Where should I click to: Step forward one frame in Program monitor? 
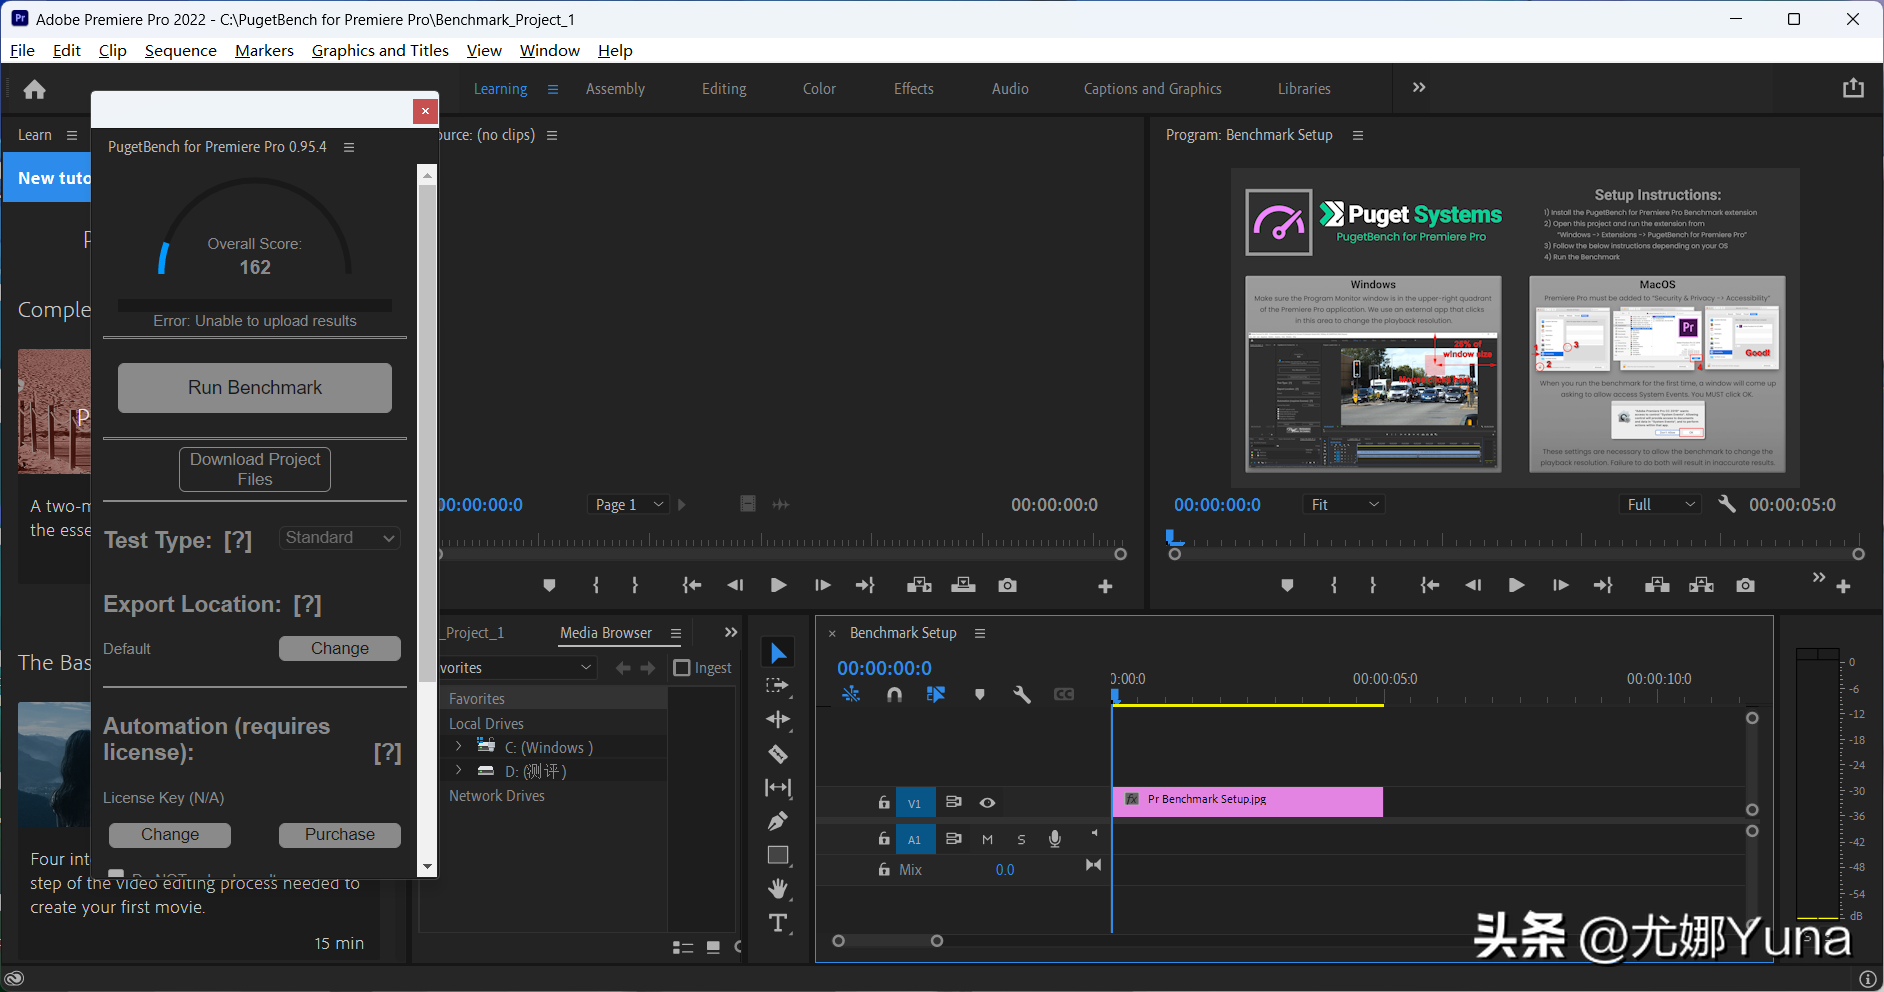point(1560,585)
